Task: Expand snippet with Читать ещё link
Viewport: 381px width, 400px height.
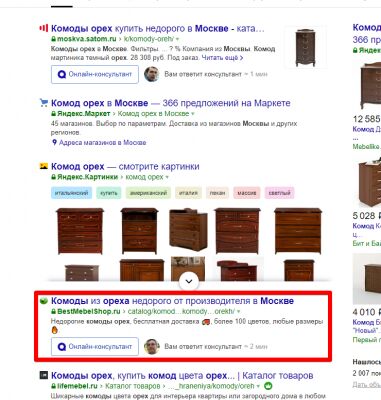Action: (x=222, y=58)
